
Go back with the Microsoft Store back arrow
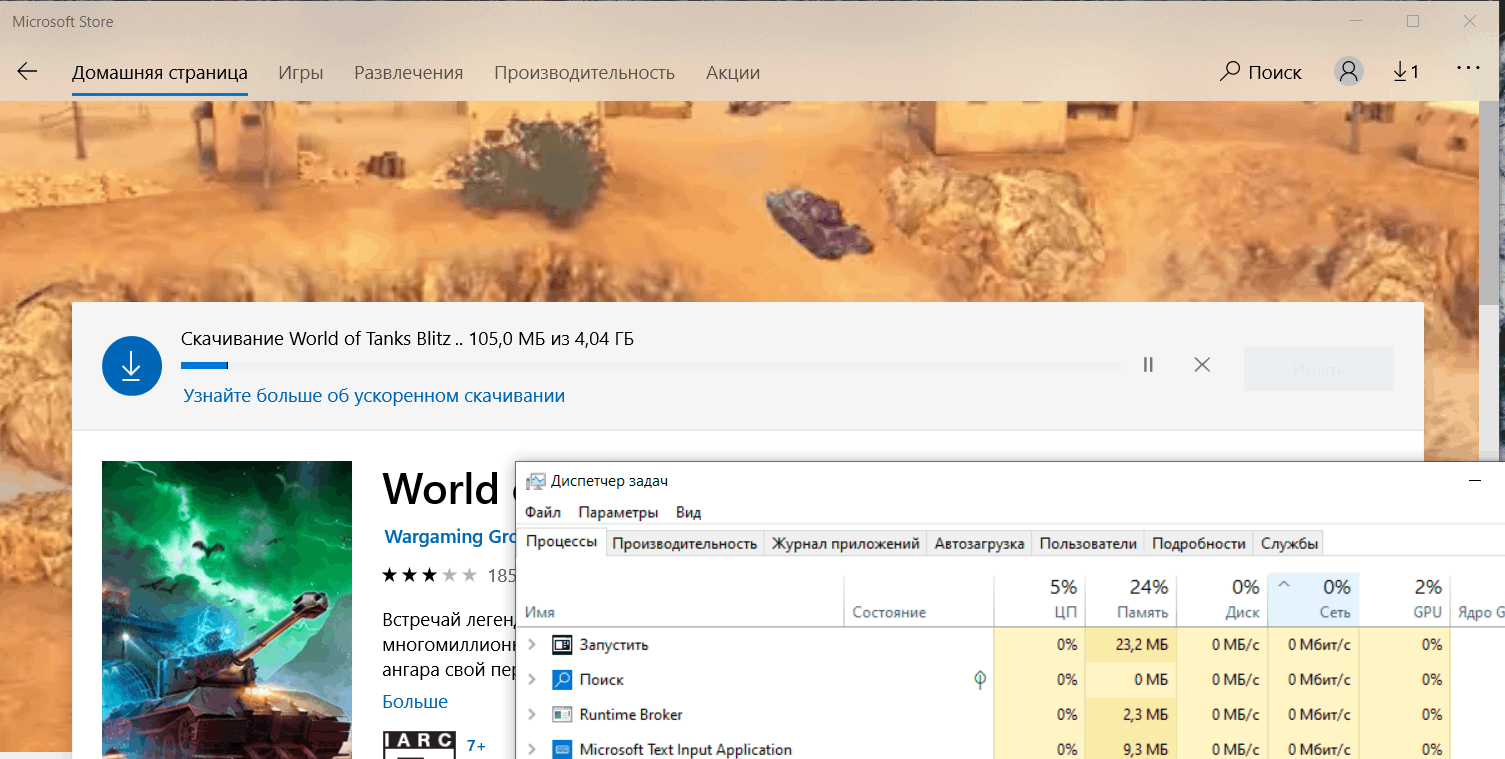[x=27, y=71]
